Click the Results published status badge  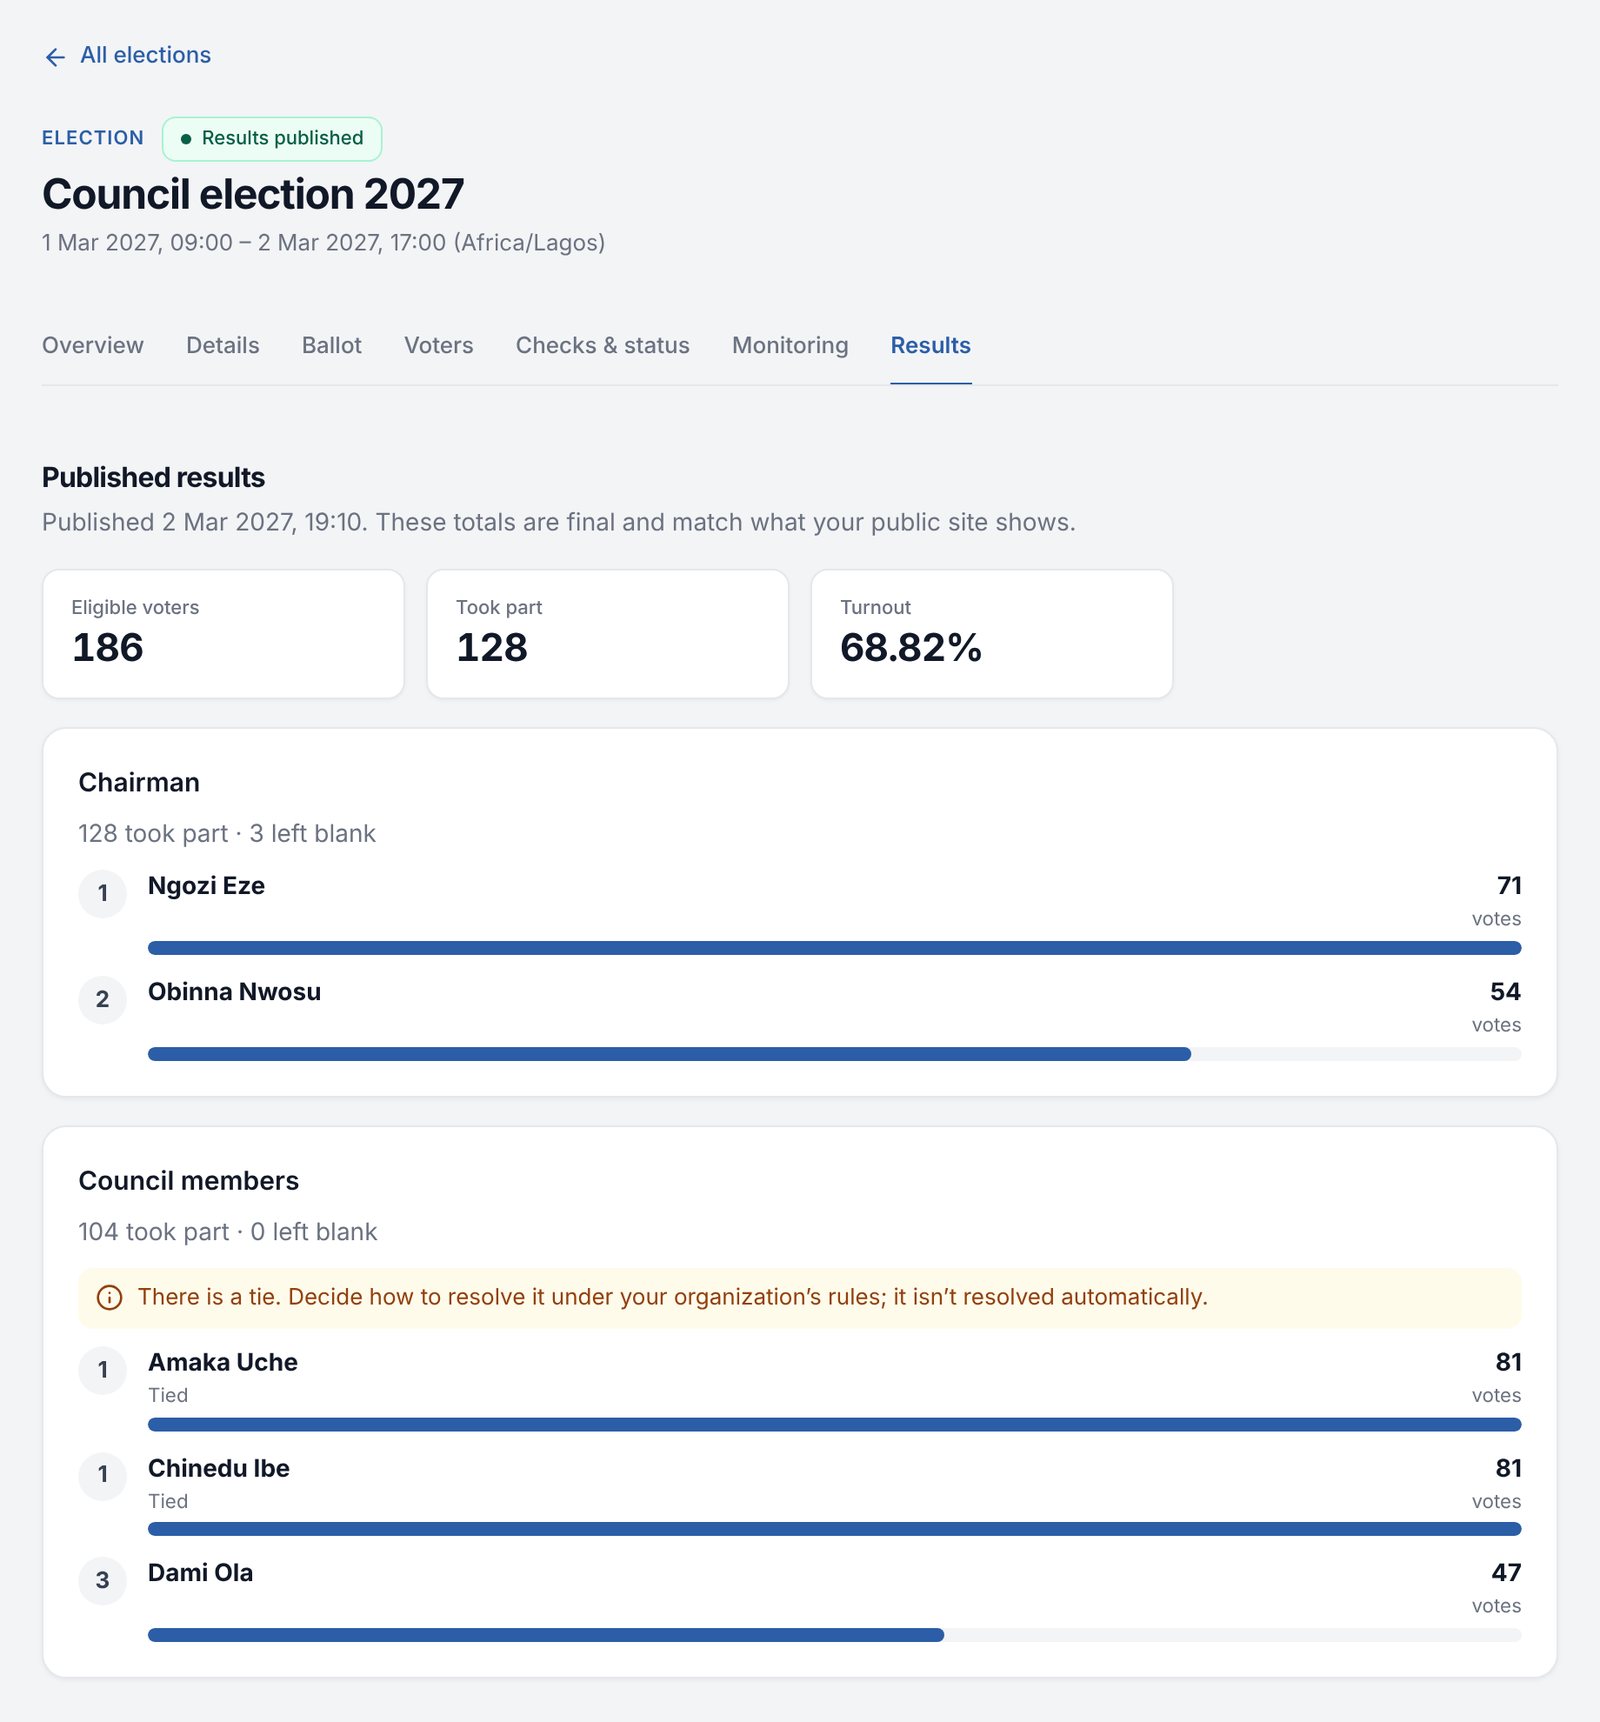tap(272, 139)
